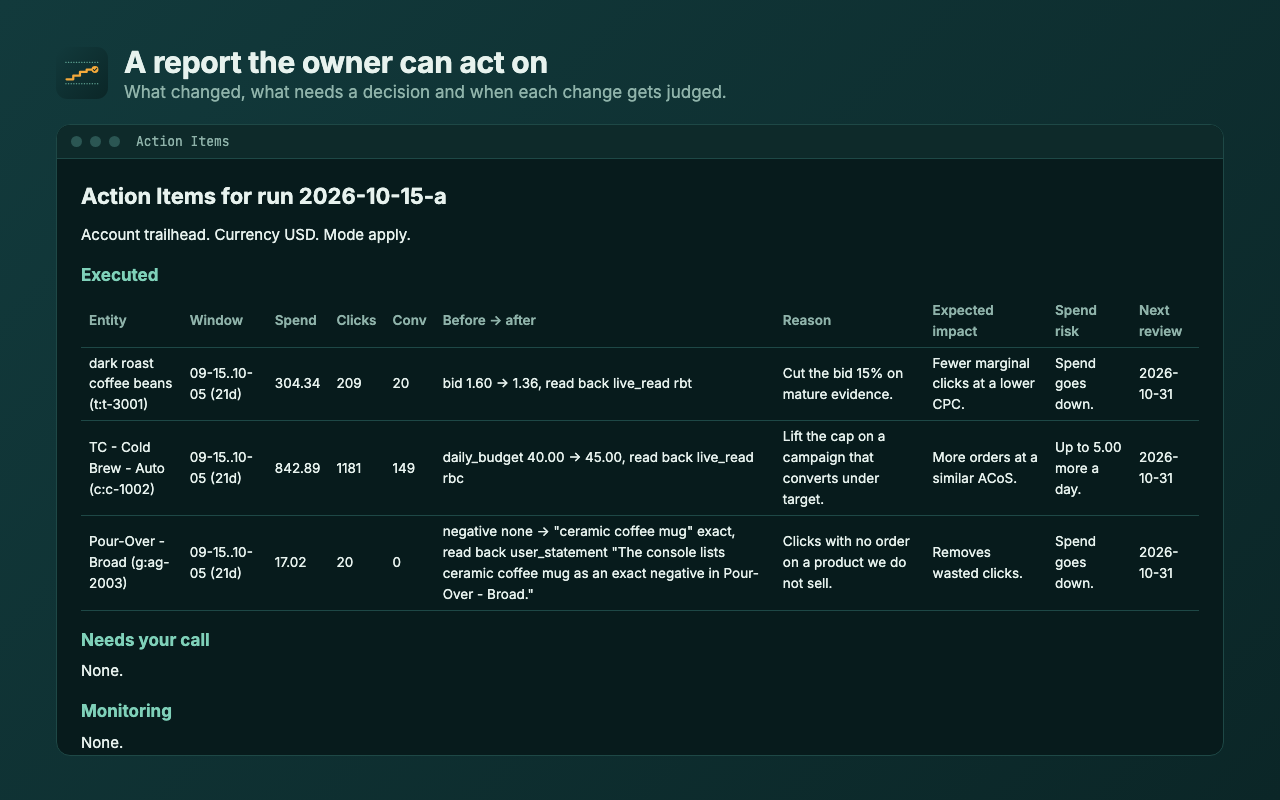1280x800 pixels.
Task: Click the "Executed" section heading
Action: 120,275
